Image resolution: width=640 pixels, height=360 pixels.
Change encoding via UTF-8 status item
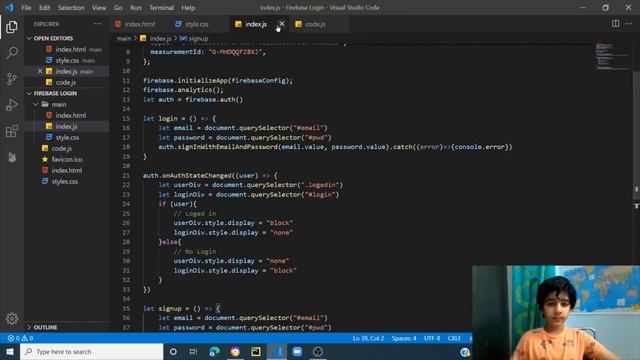[432, 338]
